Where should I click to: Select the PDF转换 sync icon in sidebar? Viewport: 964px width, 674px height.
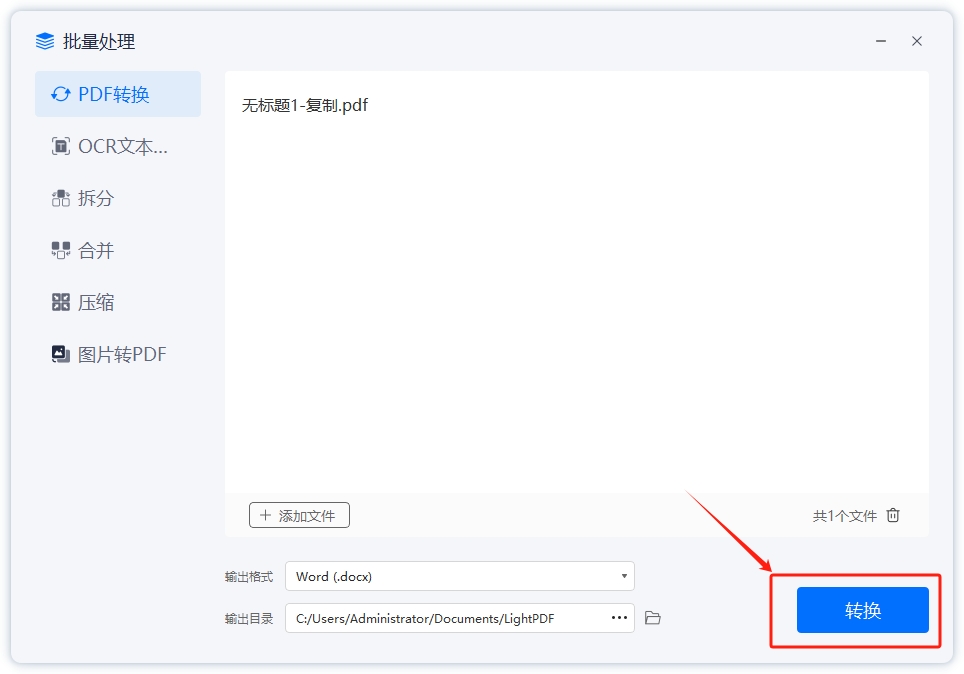[61, 95]
